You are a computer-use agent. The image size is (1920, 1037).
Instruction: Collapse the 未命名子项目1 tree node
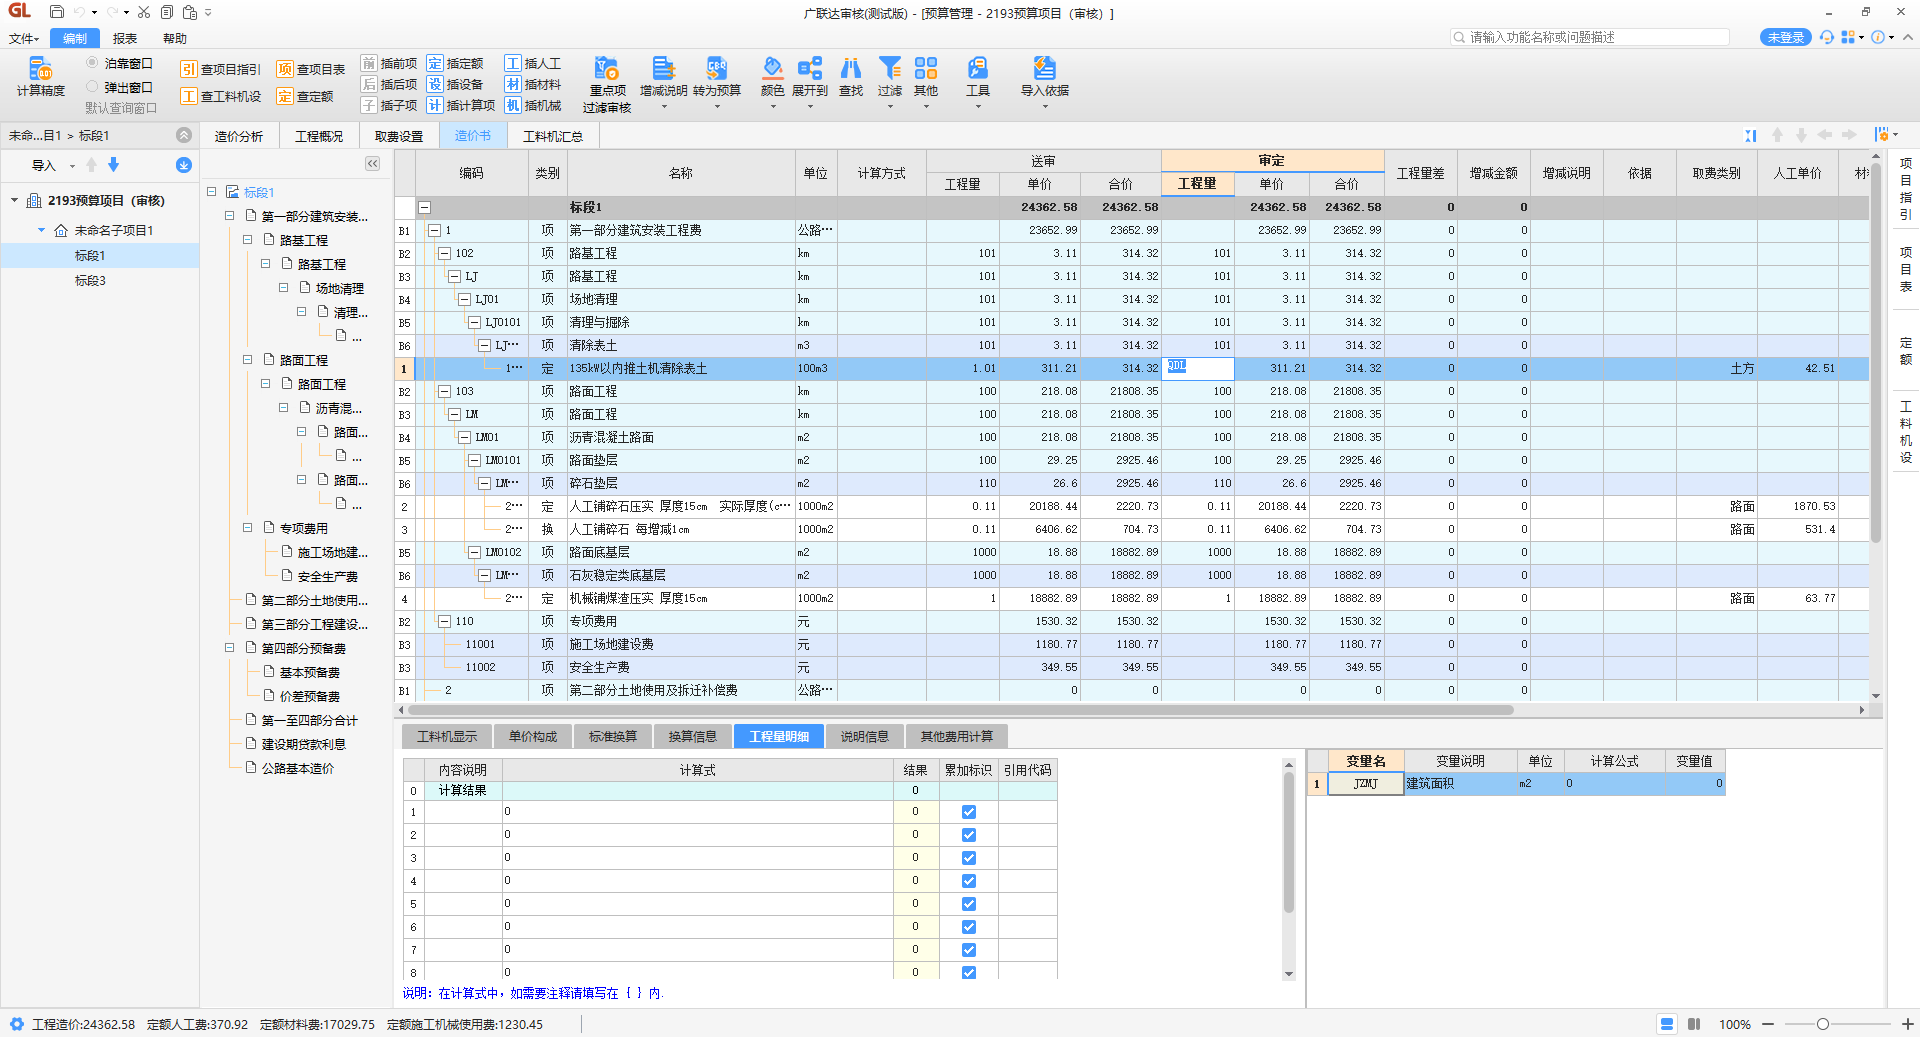click(x=41, y=230)
